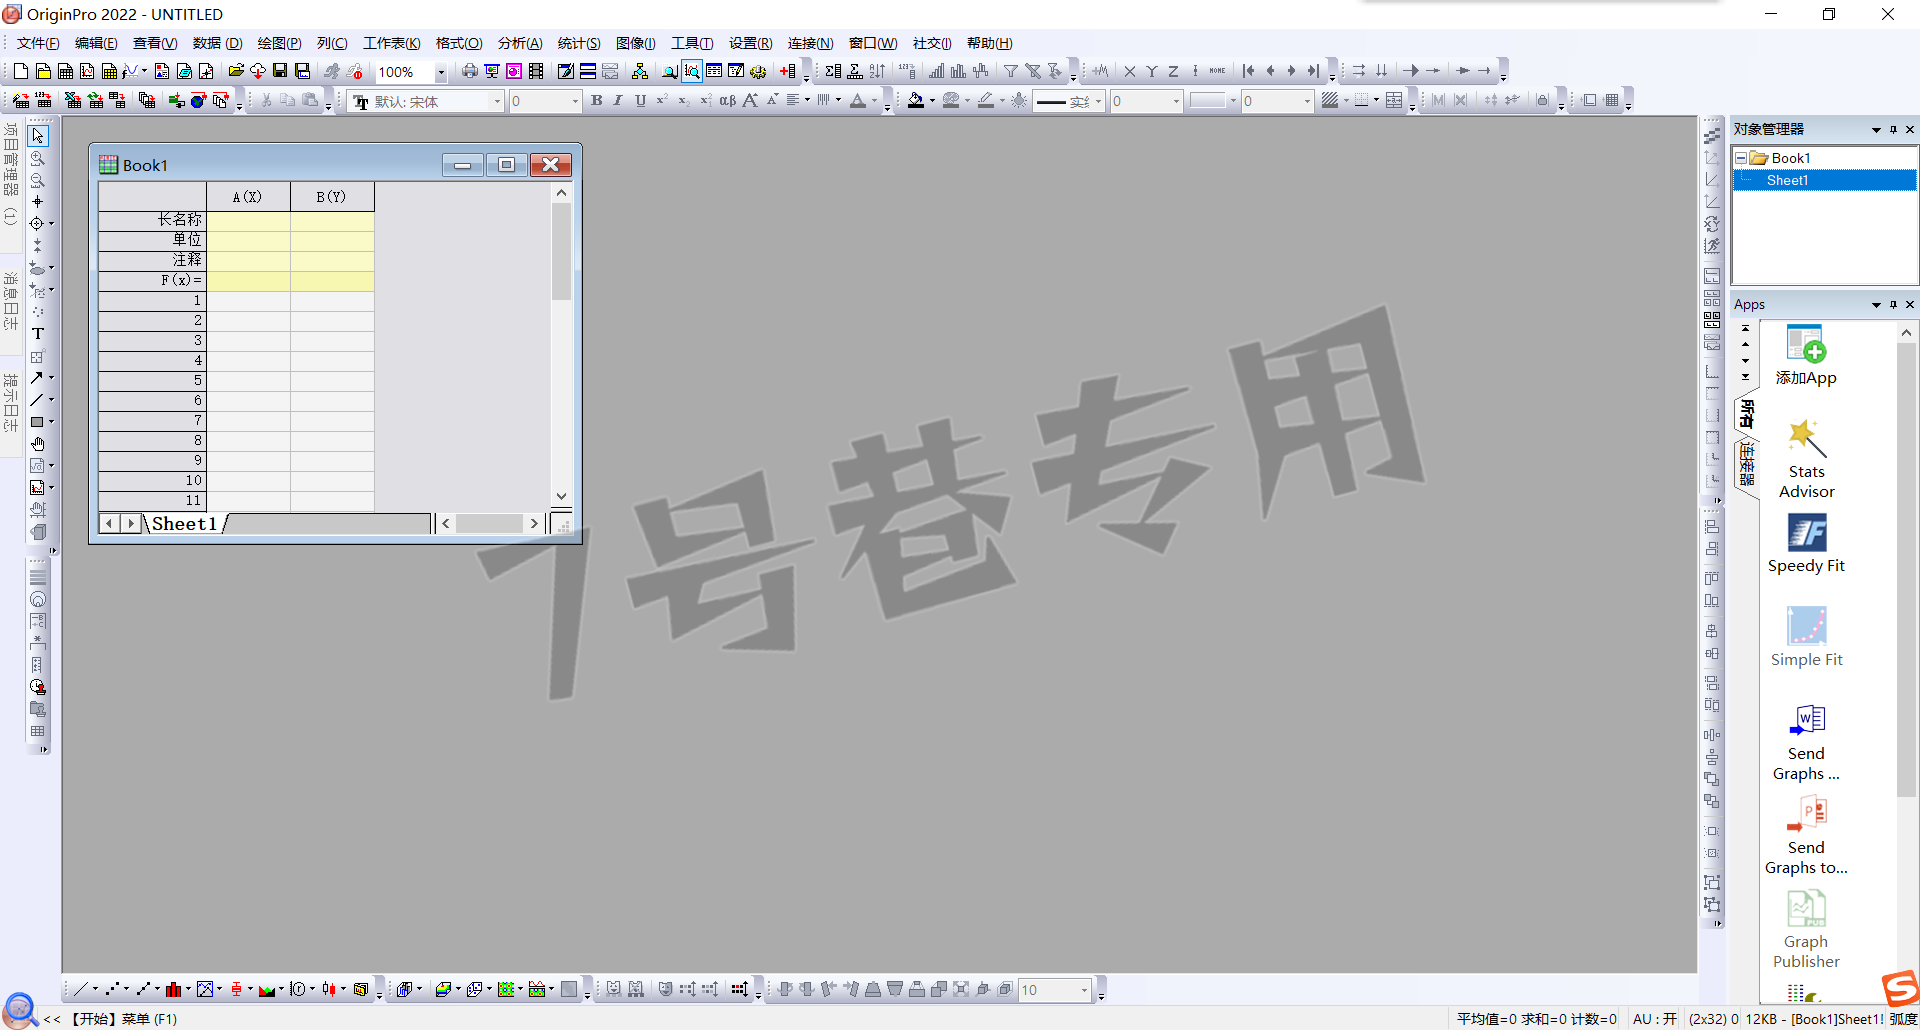
Task: Save the project with the floppy icon
Action: (x=280, y=71)
